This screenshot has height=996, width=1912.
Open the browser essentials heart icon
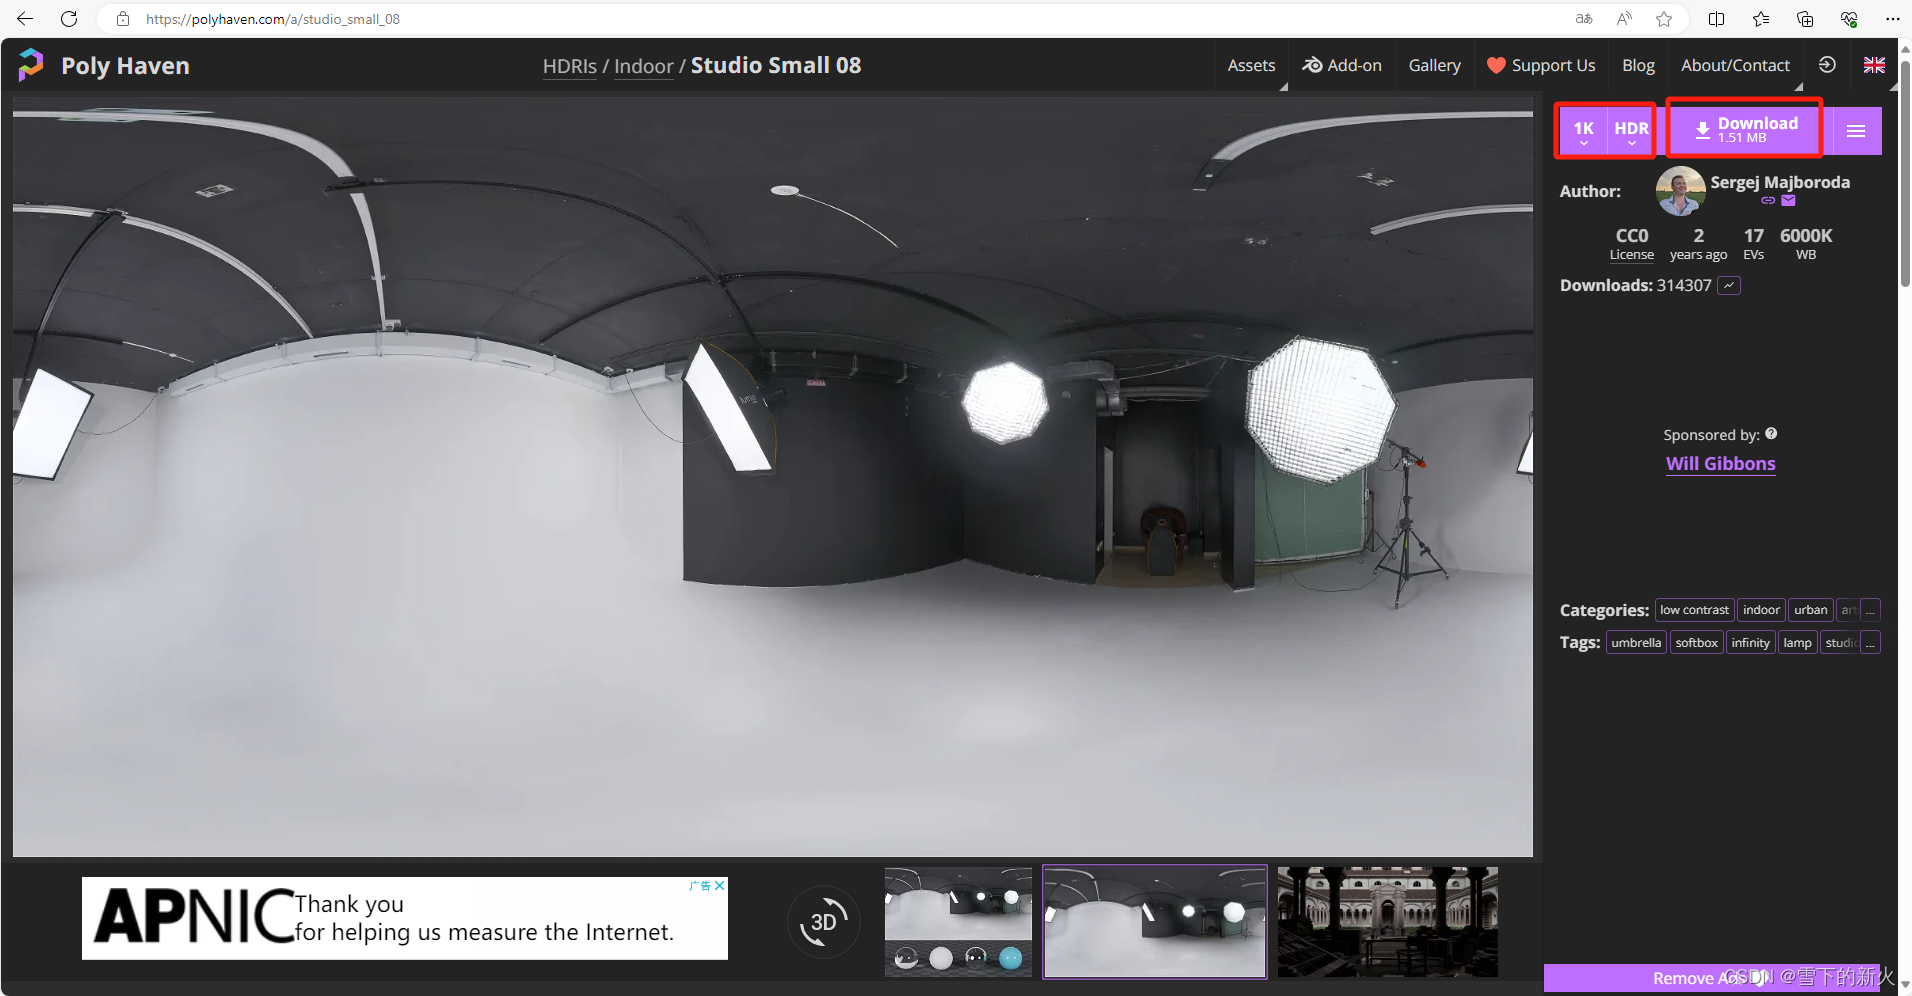click(1849, 19)
